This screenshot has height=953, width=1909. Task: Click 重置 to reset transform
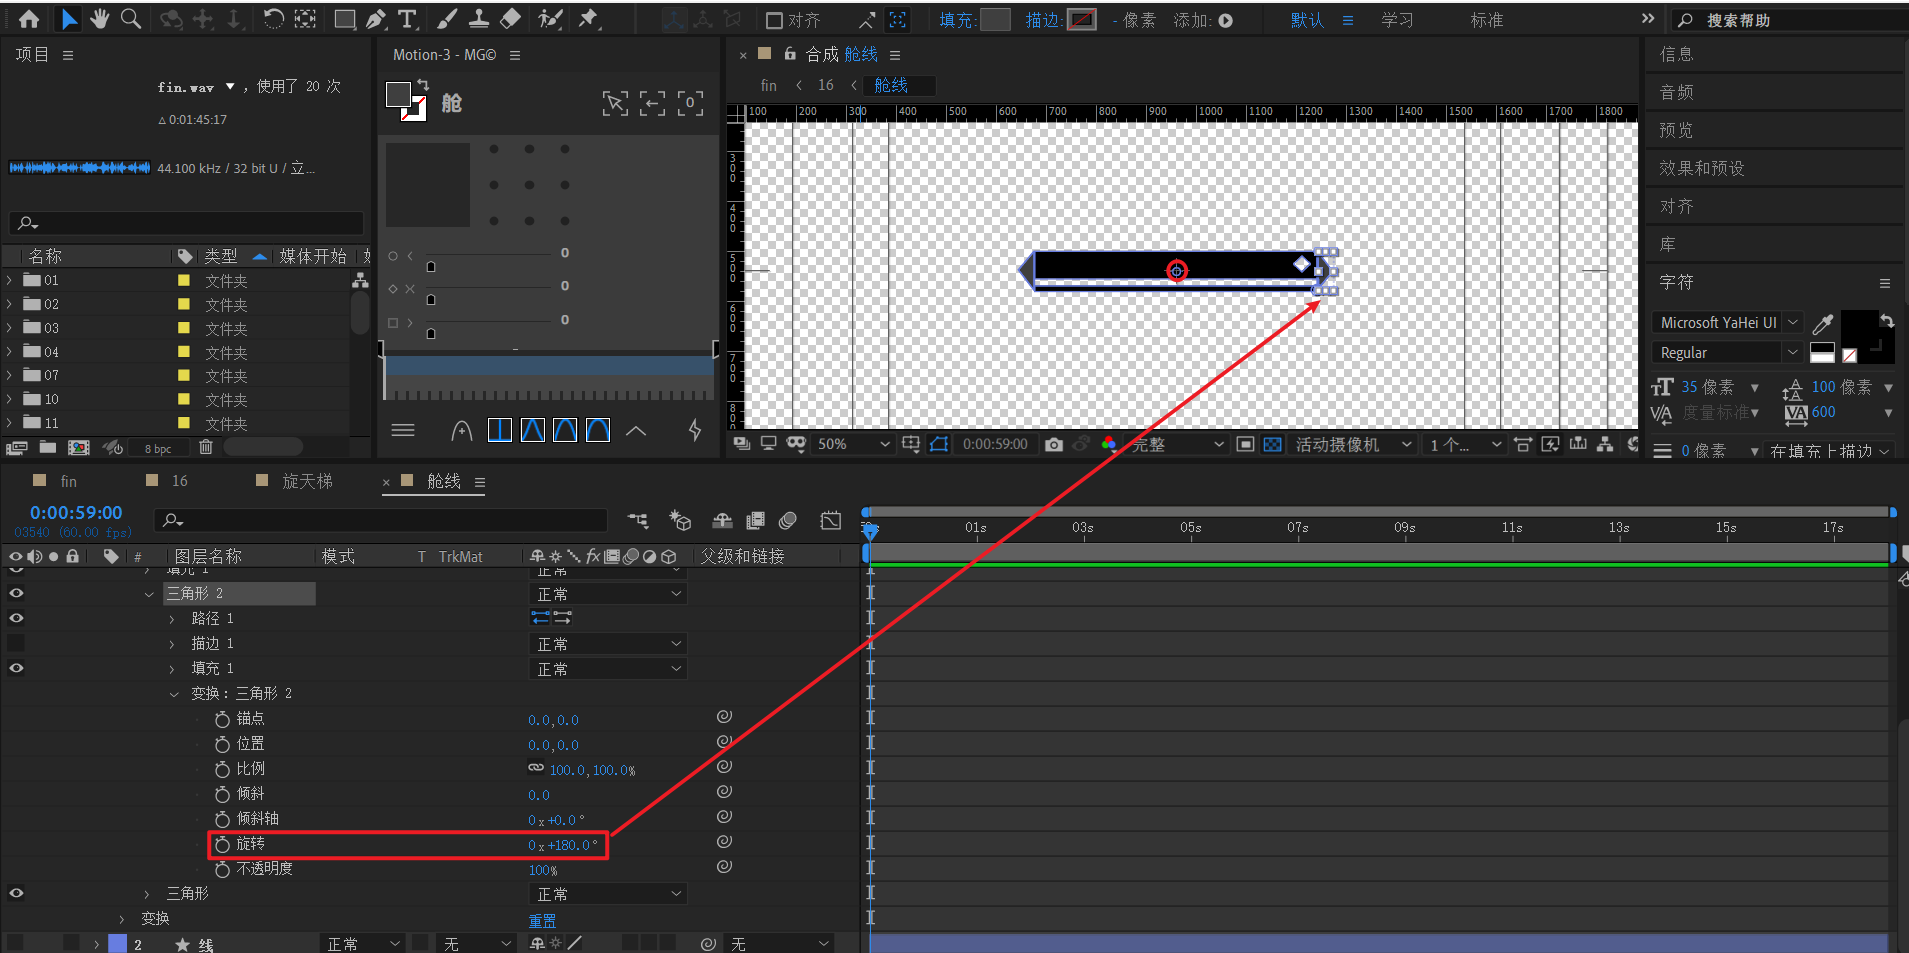[542, 920]
